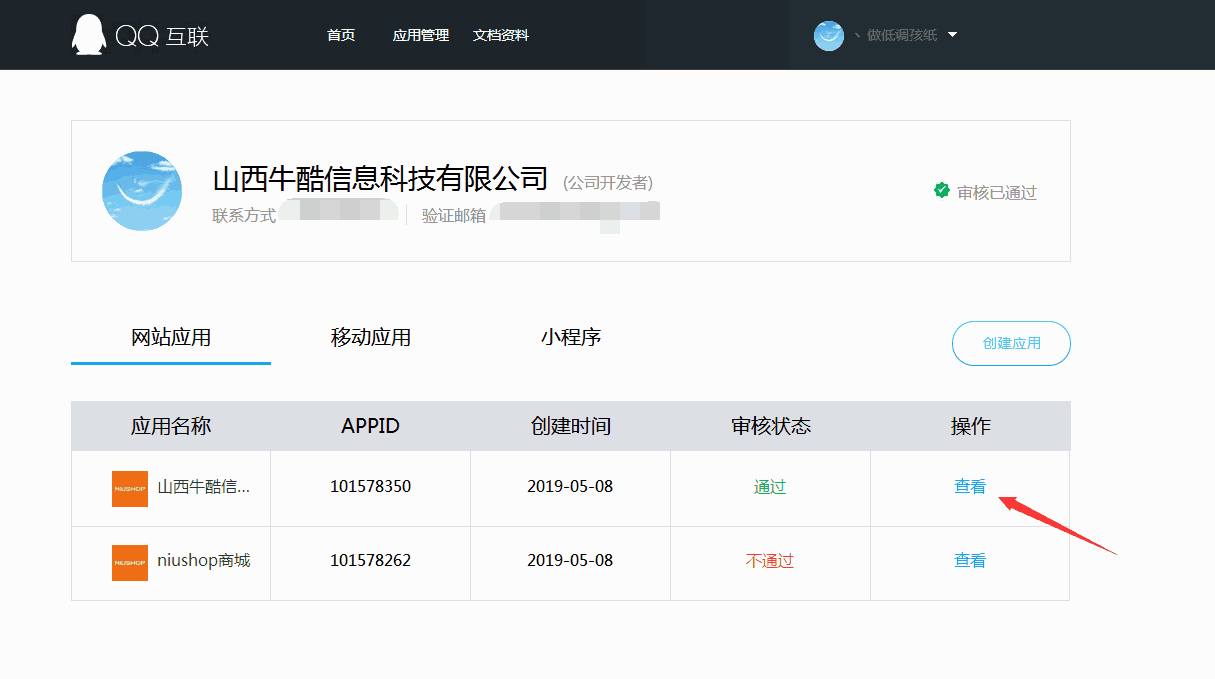Click 查看 for app 101578350
The image size is (1215, 679).
(x=970, y=487)
